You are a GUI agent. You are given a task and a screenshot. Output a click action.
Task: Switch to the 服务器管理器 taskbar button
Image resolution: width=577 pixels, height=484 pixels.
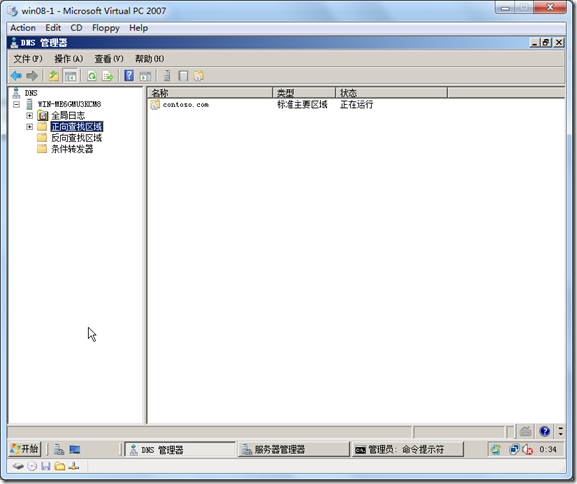pyautogui.click(x=293, y=450)
